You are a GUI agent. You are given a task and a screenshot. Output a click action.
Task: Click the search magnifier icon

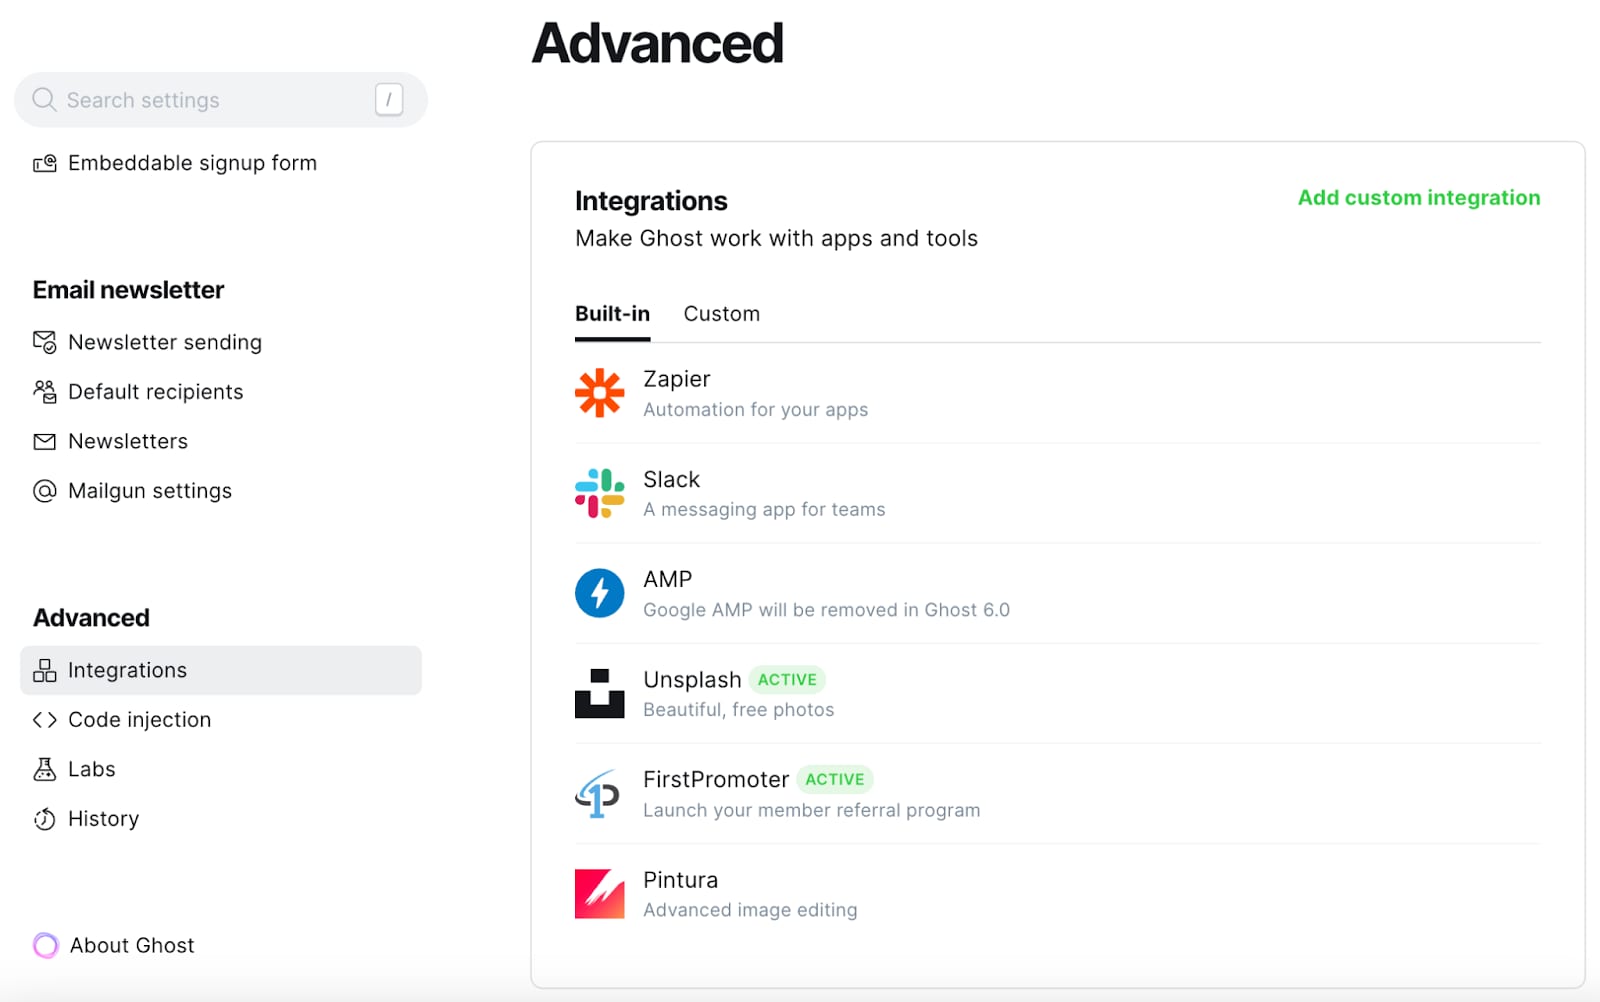coord(44,100)
